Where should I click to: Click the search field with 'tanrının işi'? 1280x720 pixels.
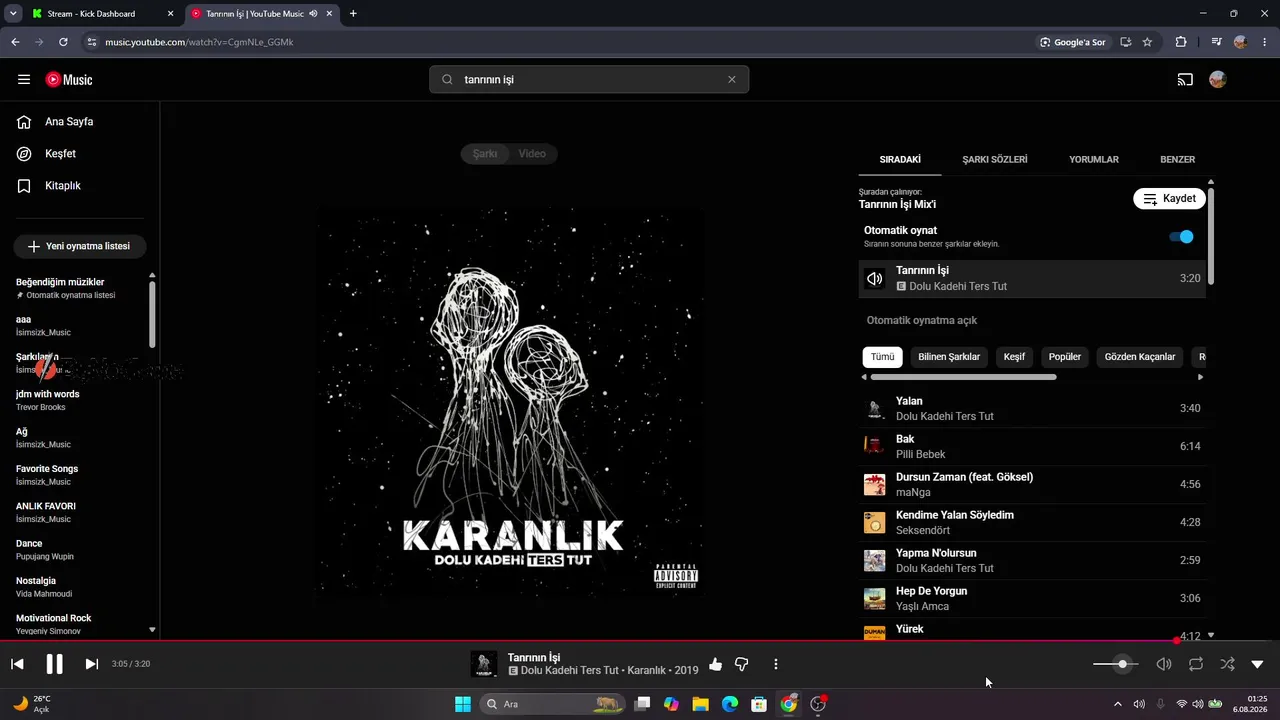click(x=589, y=79)
